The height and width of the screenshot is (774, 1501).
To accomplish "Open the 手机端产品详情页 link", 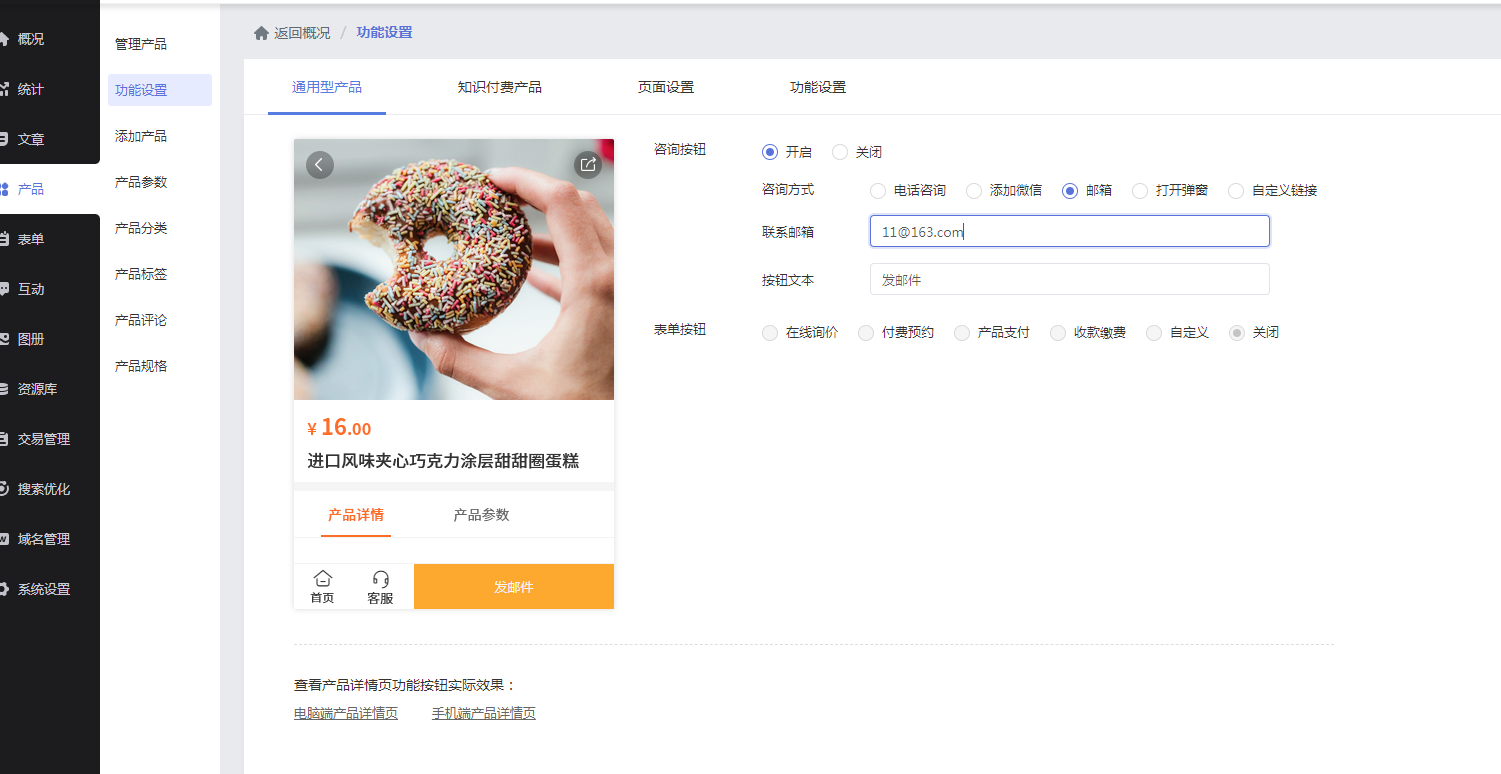I will point(483,713).
